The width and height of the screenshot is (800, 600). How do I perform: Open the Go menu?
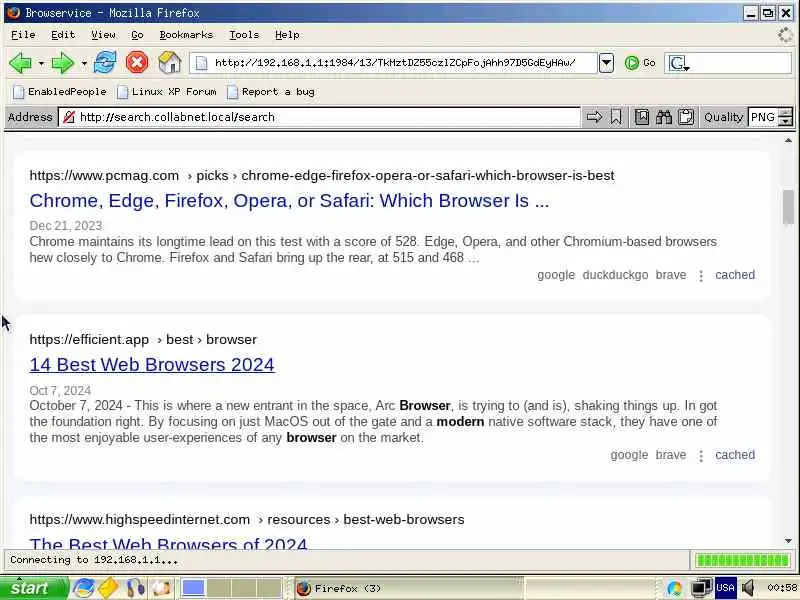pos(137,35)
